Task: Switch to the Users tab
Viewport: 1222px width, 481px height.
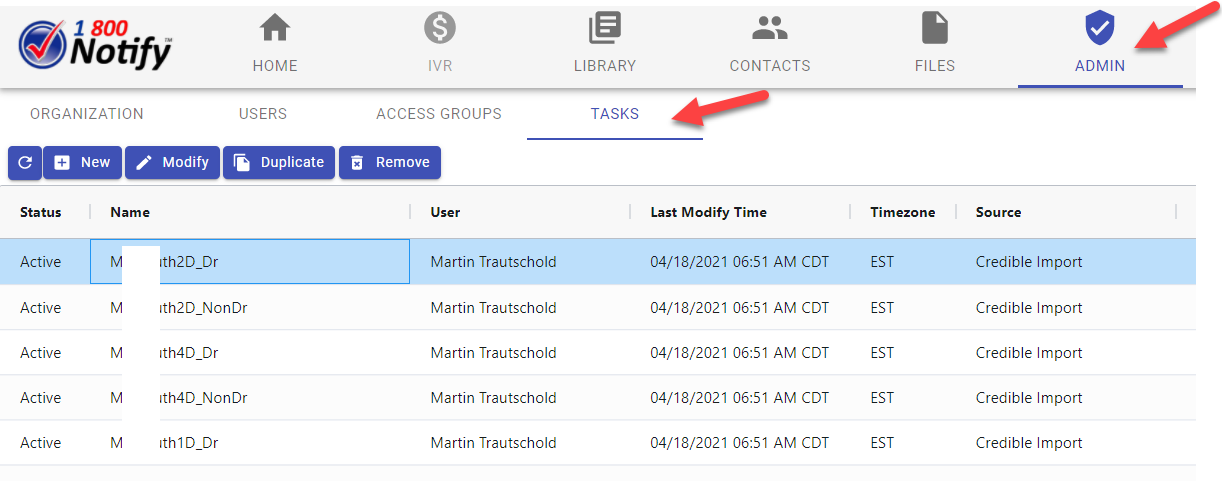Action: (263, 114)
